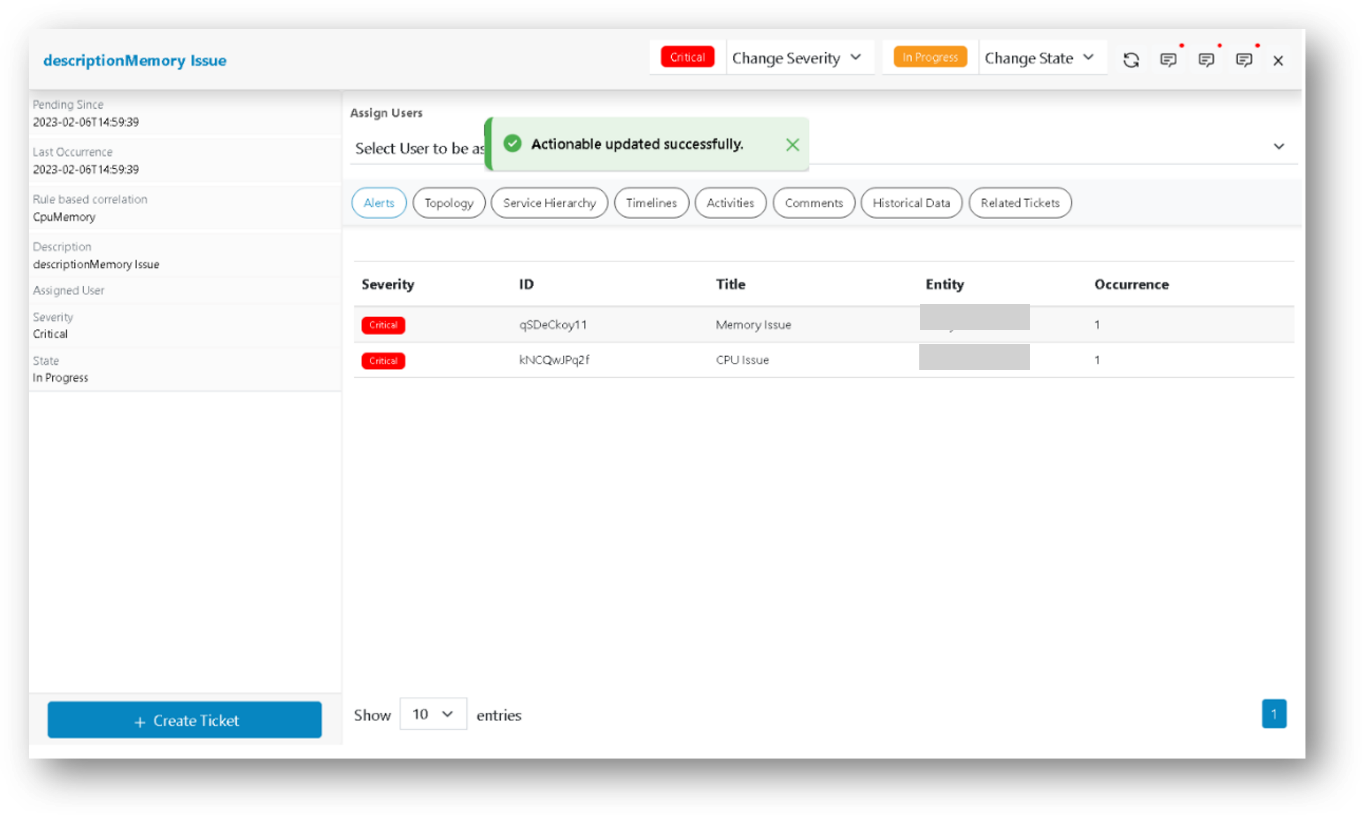Screen dimensions: 1364x817
Task: Open the Comments tab
Action: 814,203
